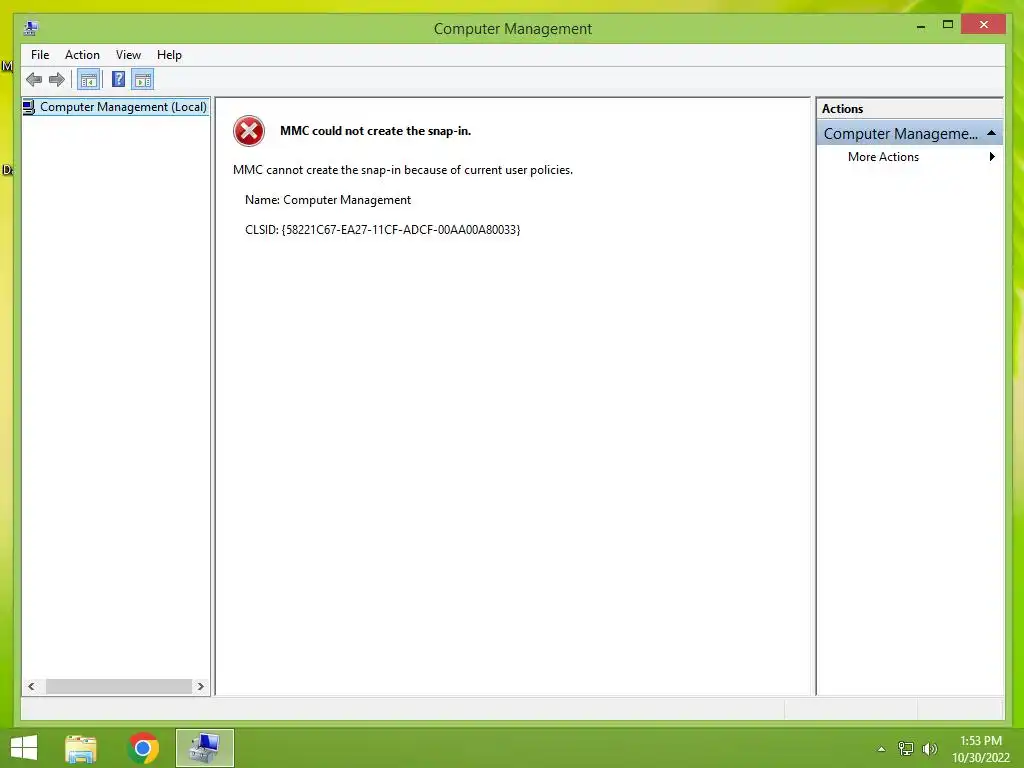This screenshot has height=768, width=1024.
Task: Show hidden system tray icons
Action: pos(881,749)
